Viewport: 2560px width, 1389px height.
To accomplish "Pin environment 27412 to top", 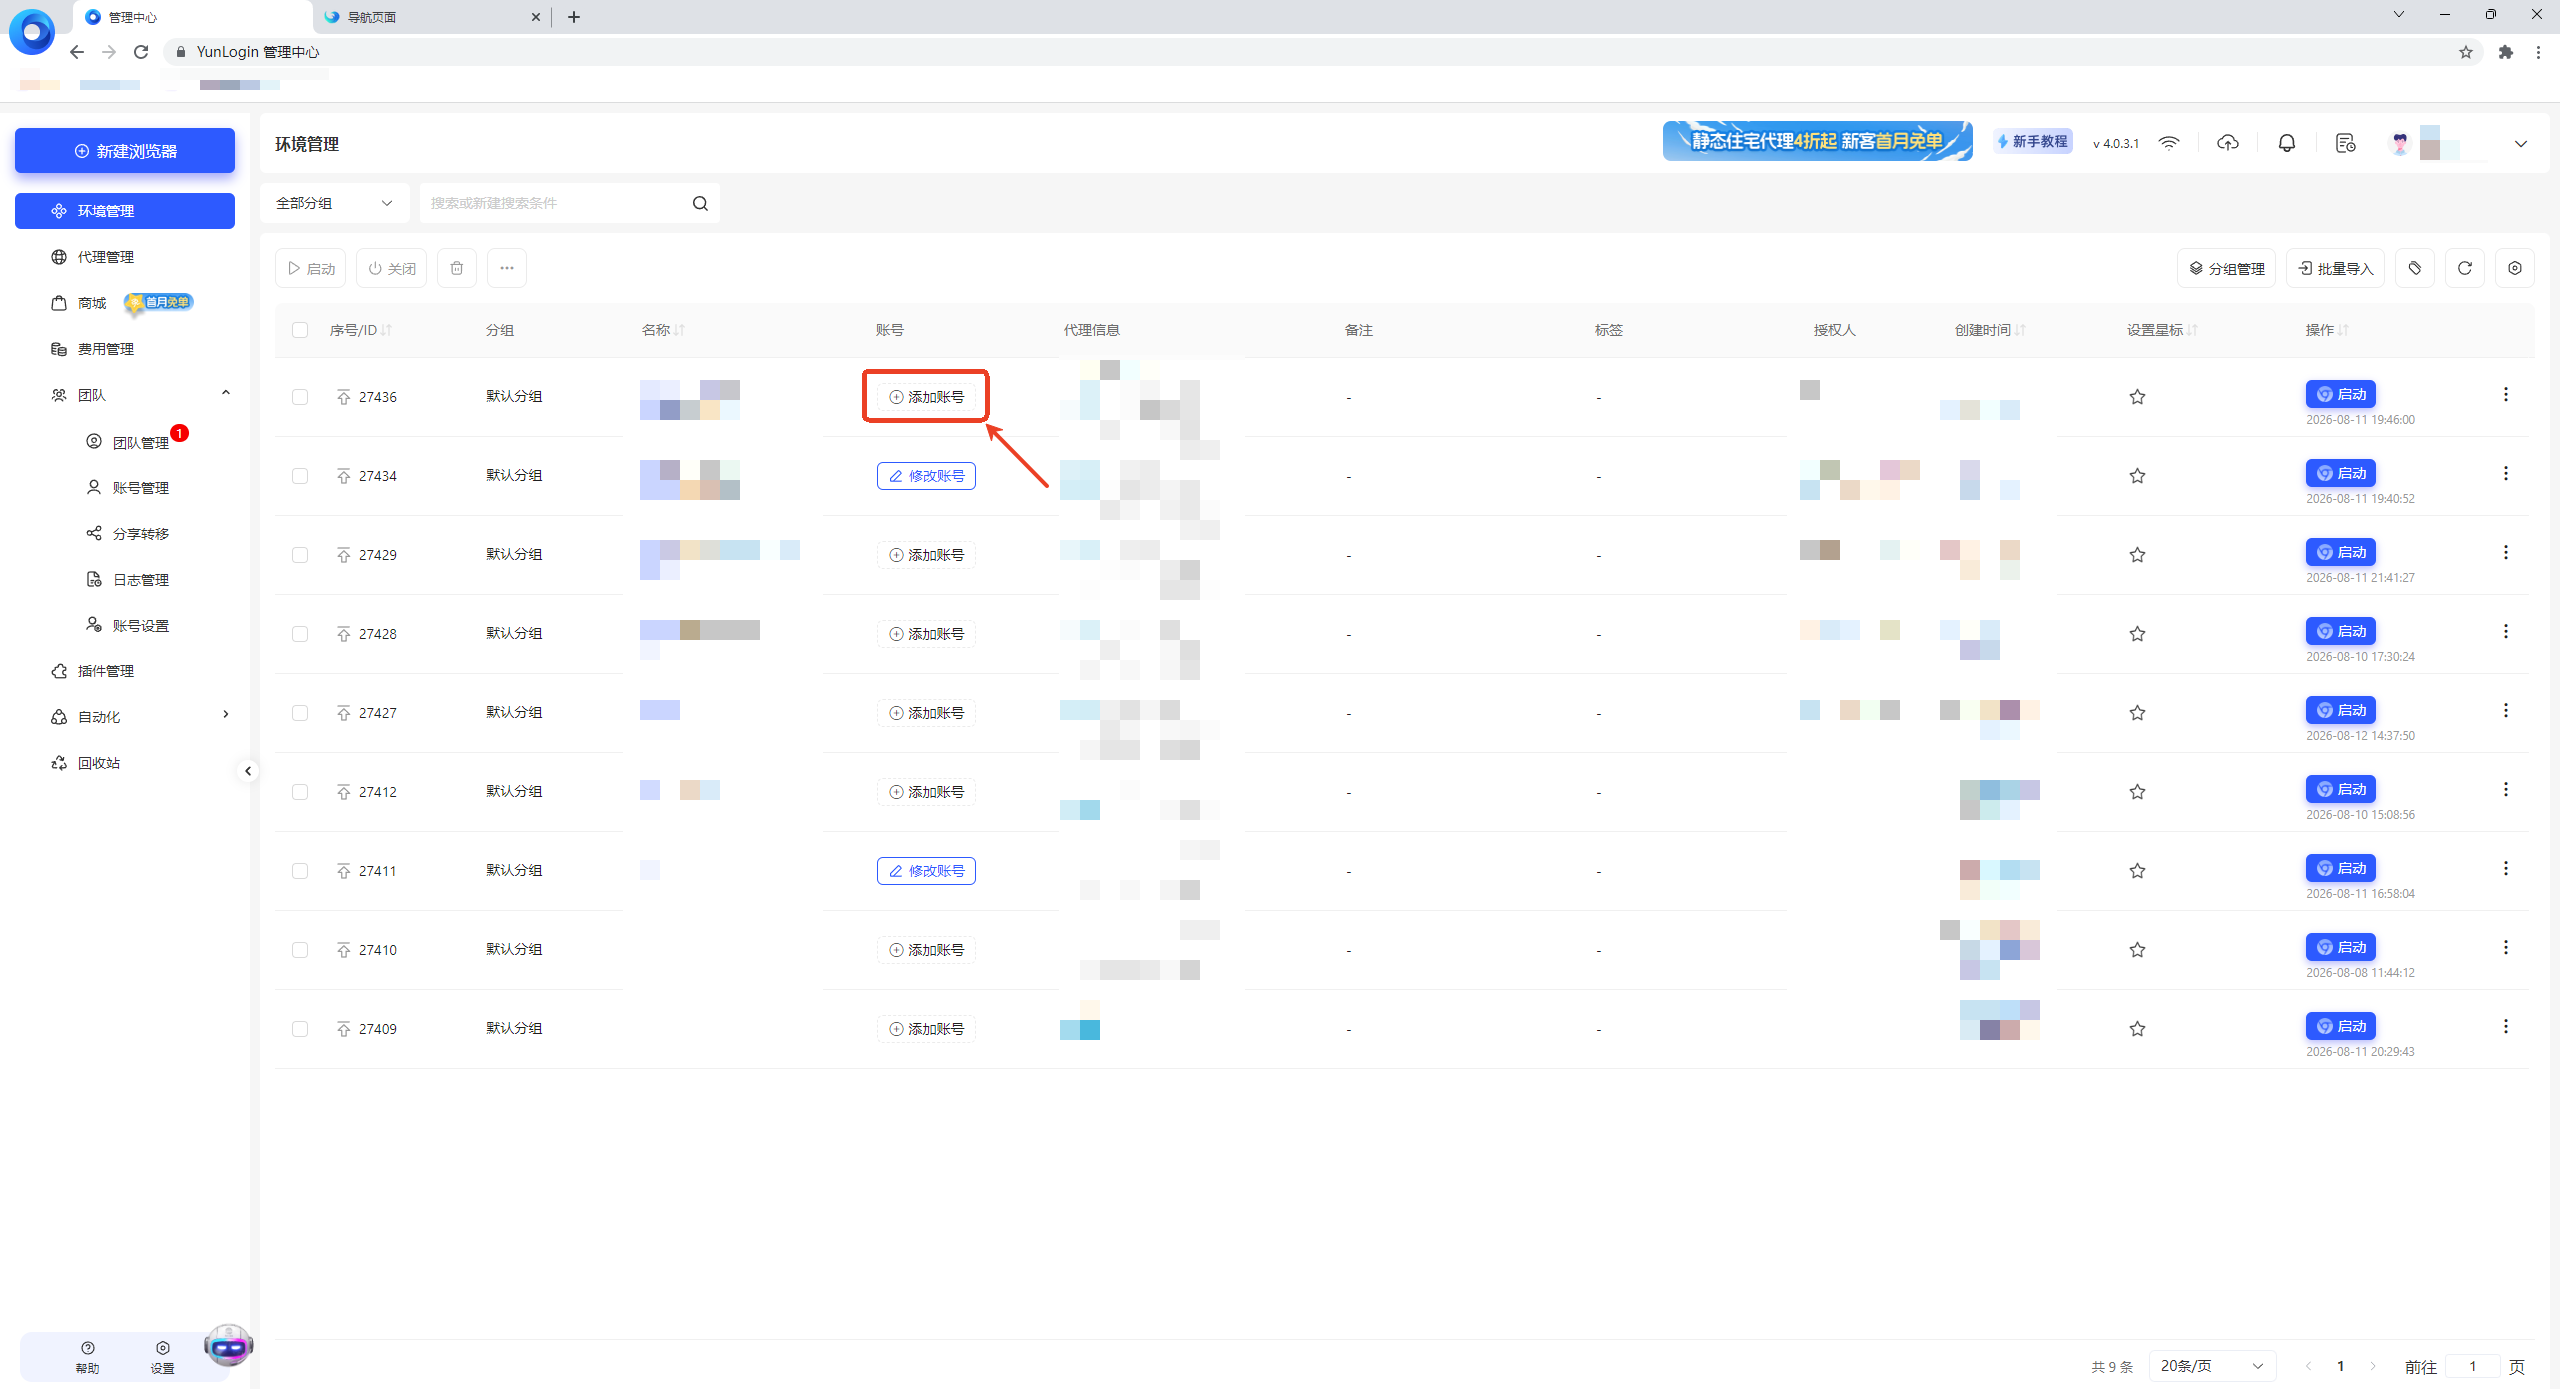I will tap(343, 792).
